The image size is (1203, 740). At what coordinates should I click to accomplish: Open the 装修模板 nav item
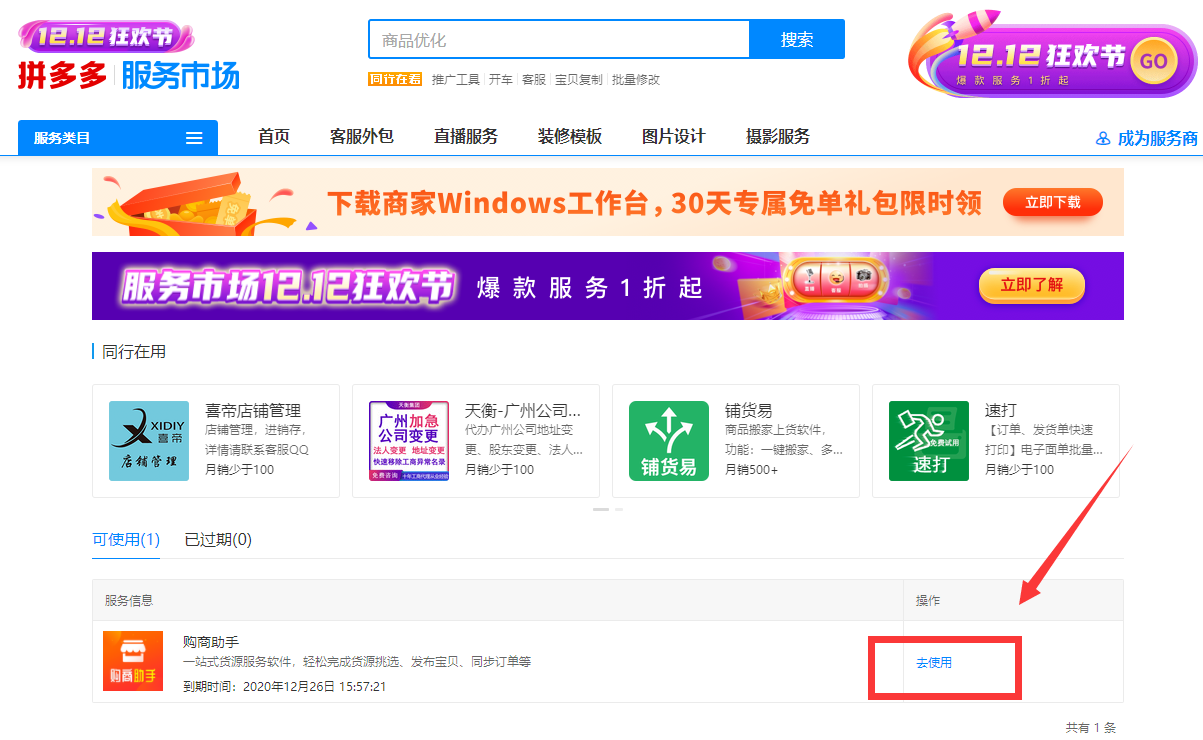[x=570, y=137]
